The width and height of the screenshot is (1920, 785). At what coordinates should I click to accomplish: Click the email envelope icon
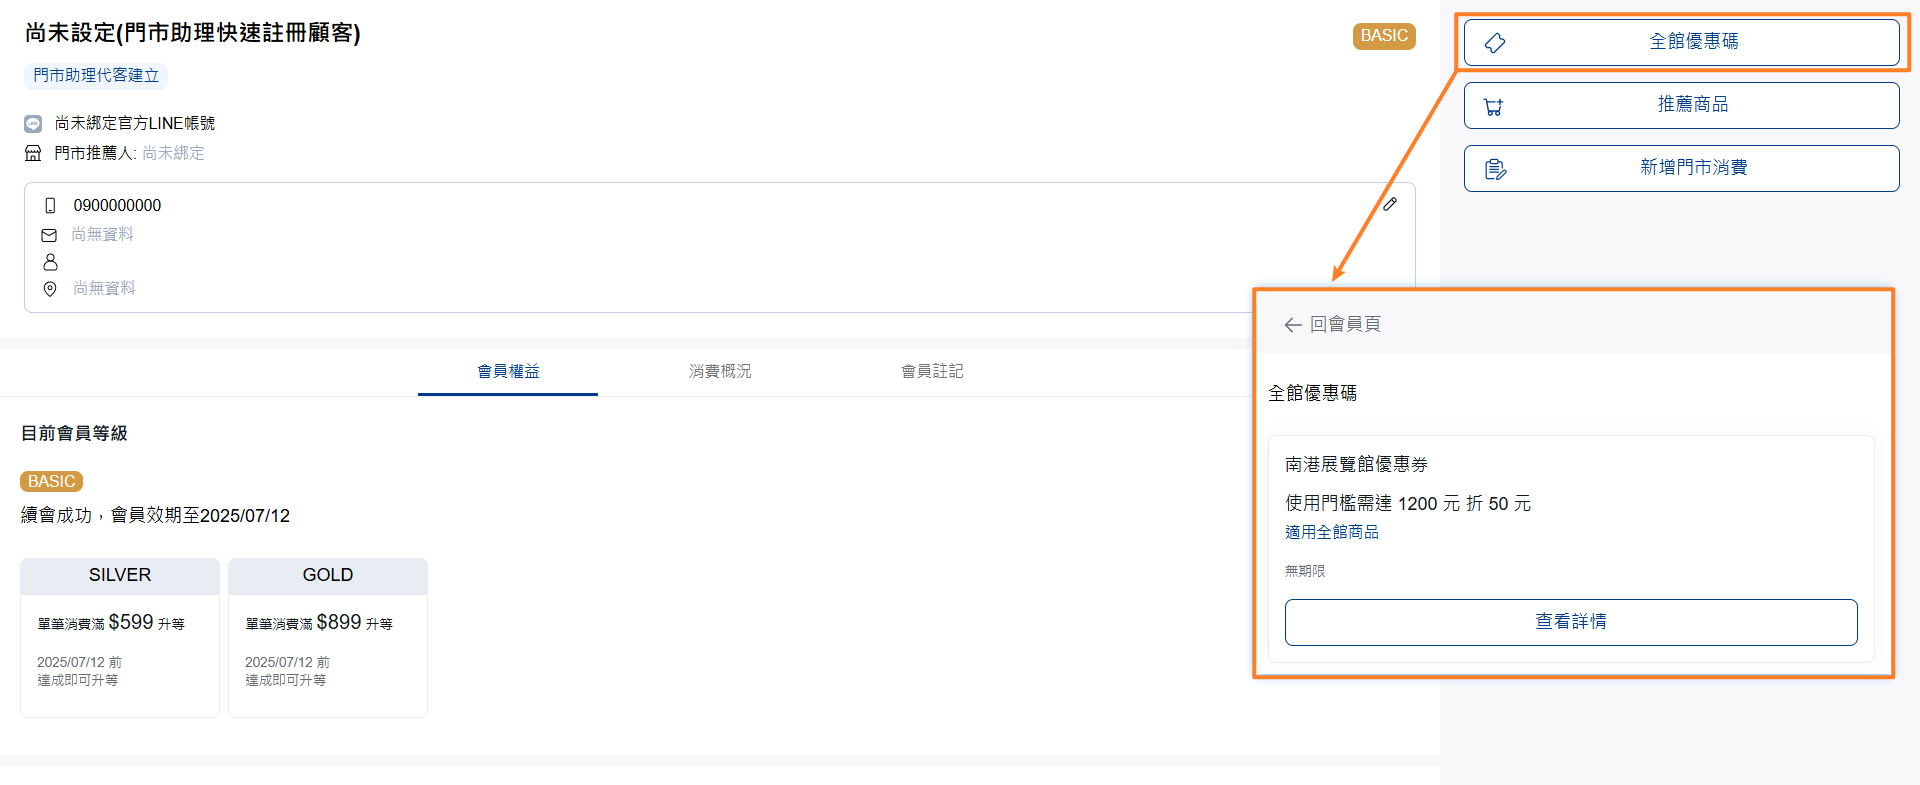click(49, 235)
